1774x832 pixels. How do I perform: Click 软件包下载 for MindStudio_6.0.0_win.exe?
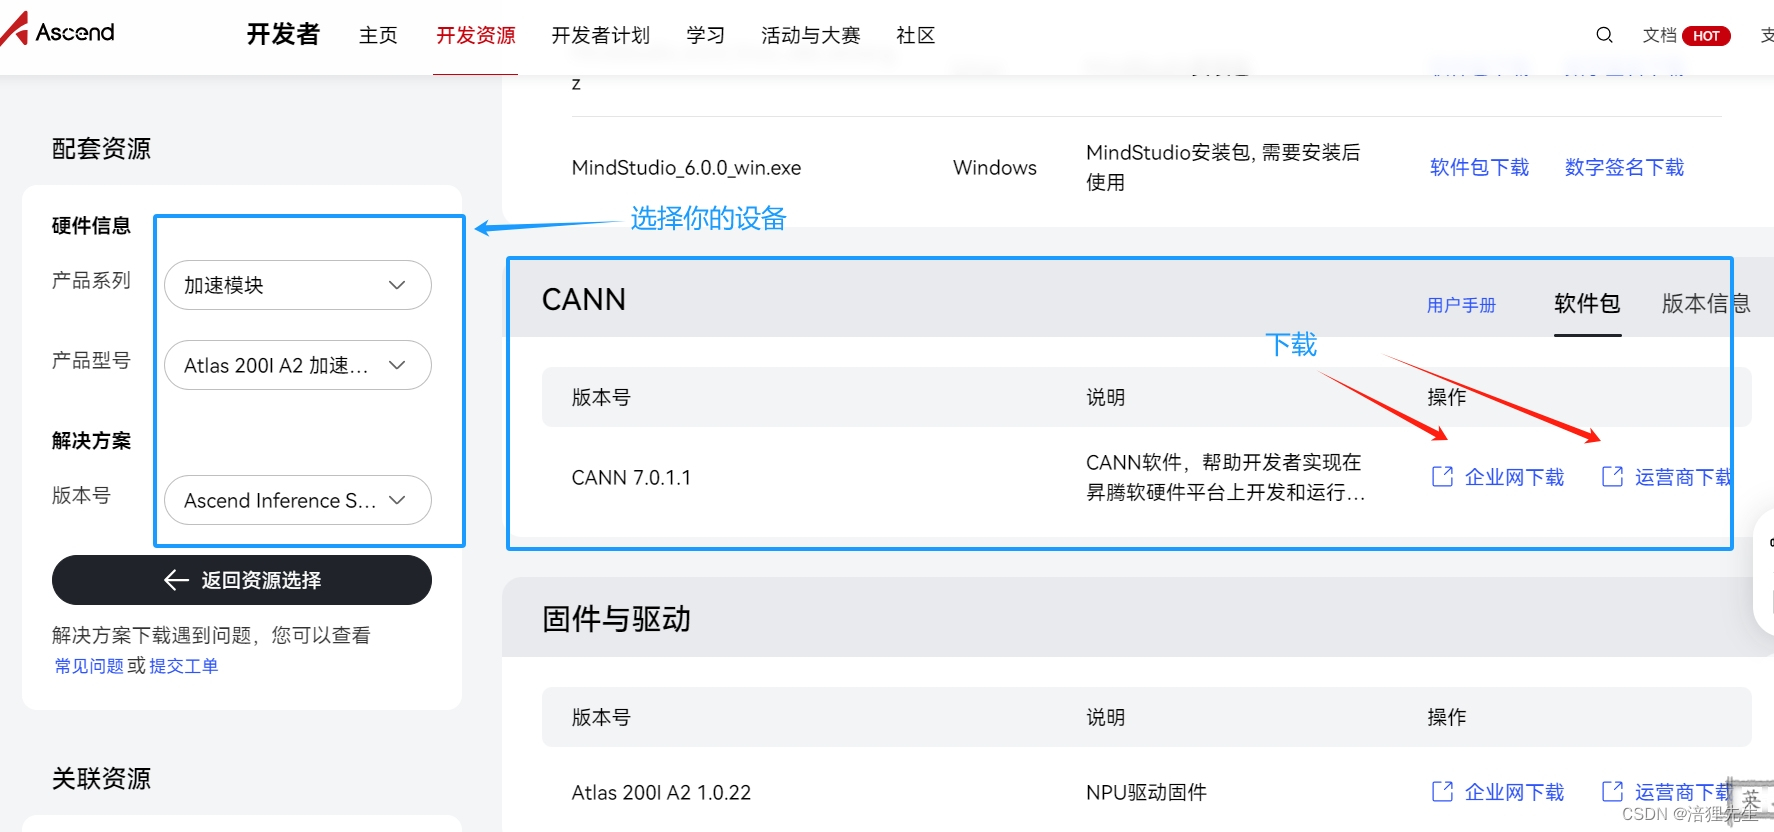tap(1480, 167)
